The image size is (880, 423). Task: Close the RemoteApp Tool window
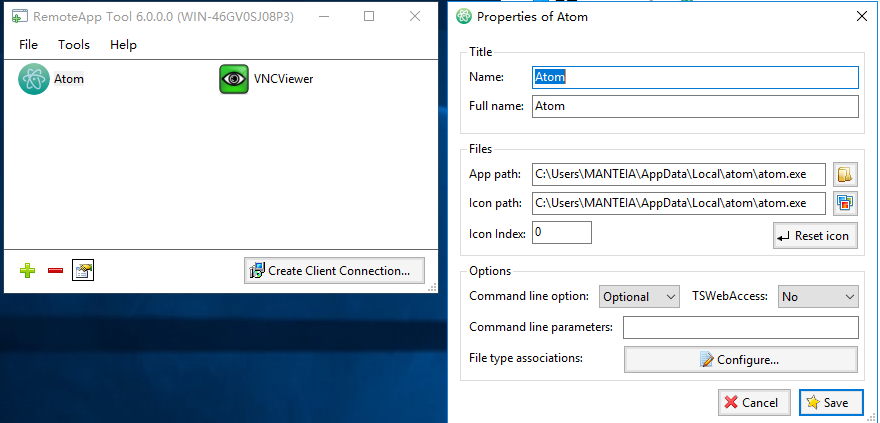tap(415, 16)
